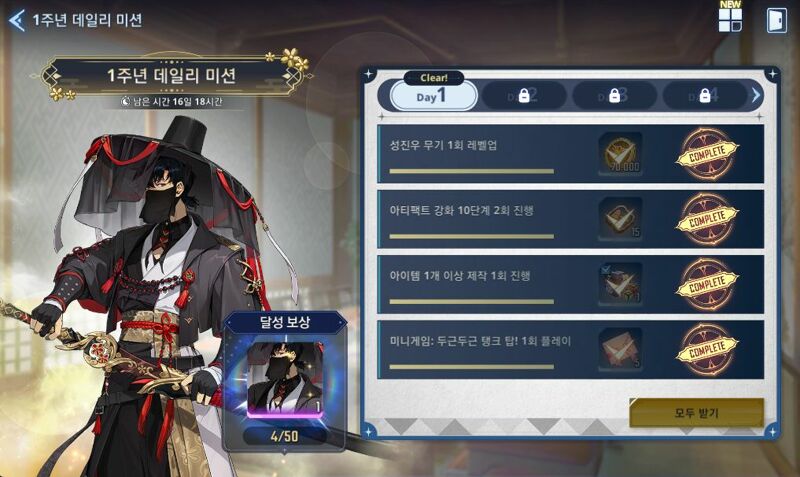The image size is (800, 477).
Task: Select the locked Day 2 tab
Action: point(524,95)
